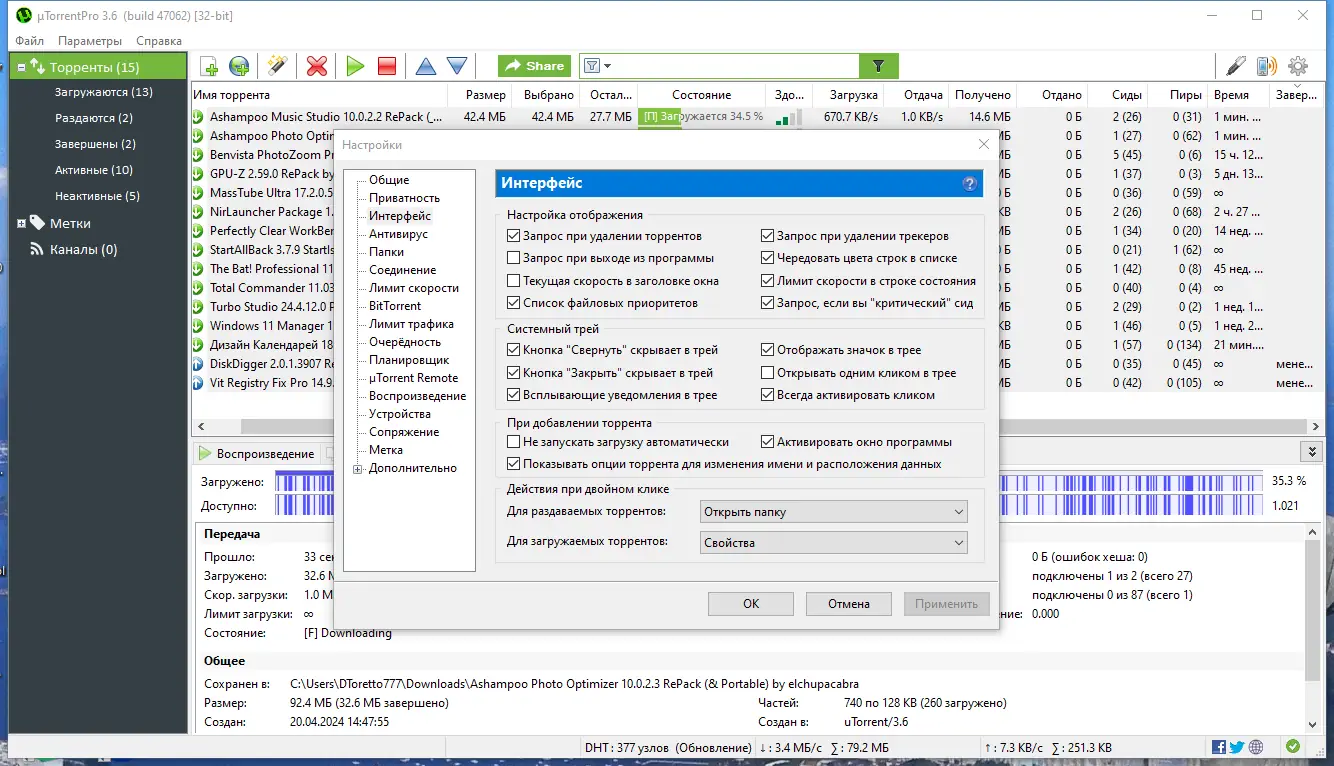
Task: Click the Метки tag icon in sidebar
Action: (37, 223)
